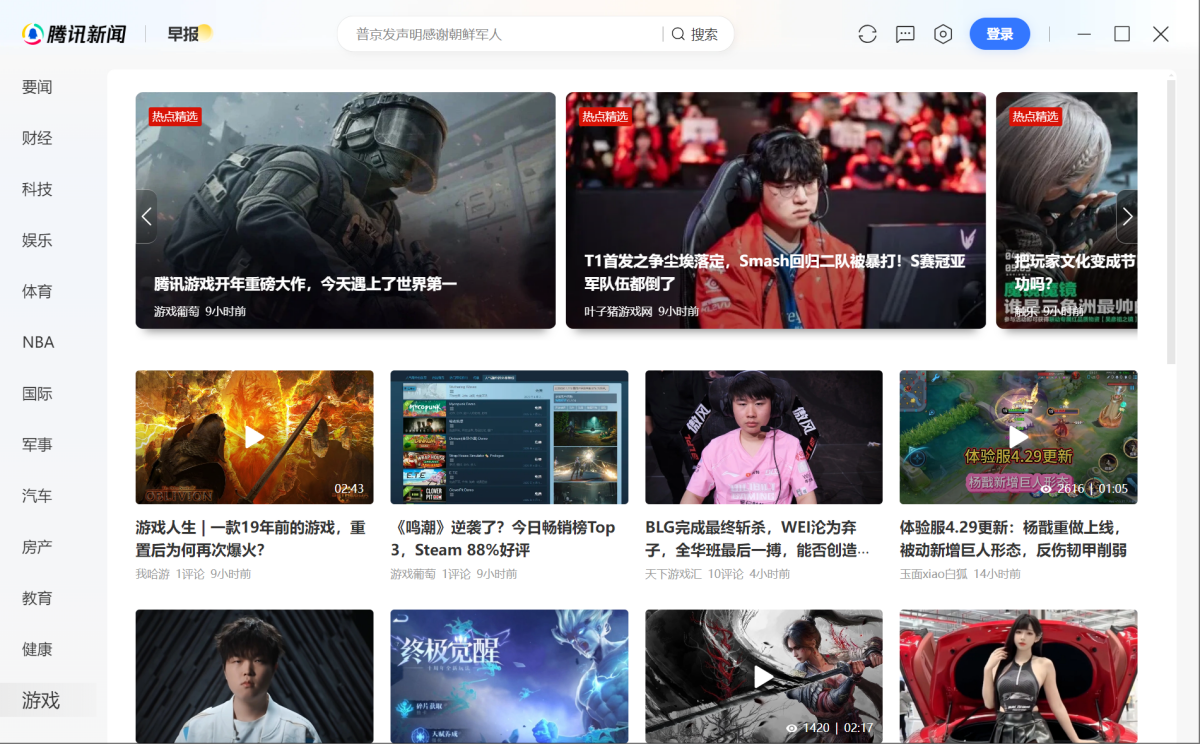Image resolution: width=1200 pixels, height=744 pixels.
Task: Open settings hexagon icon in header
Action: point(943,34)
